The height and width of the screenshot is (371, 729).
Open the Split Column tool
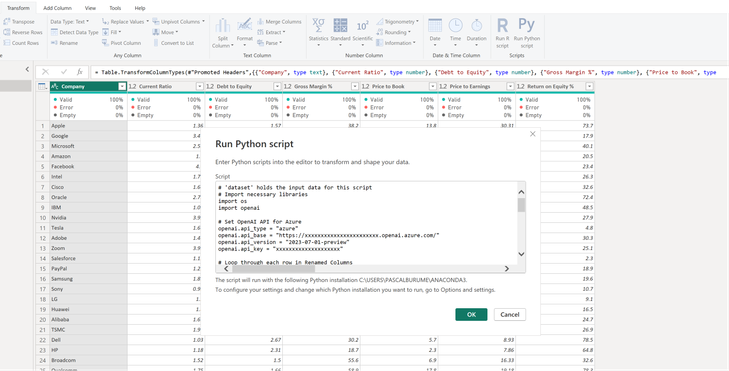coord(223,33)
